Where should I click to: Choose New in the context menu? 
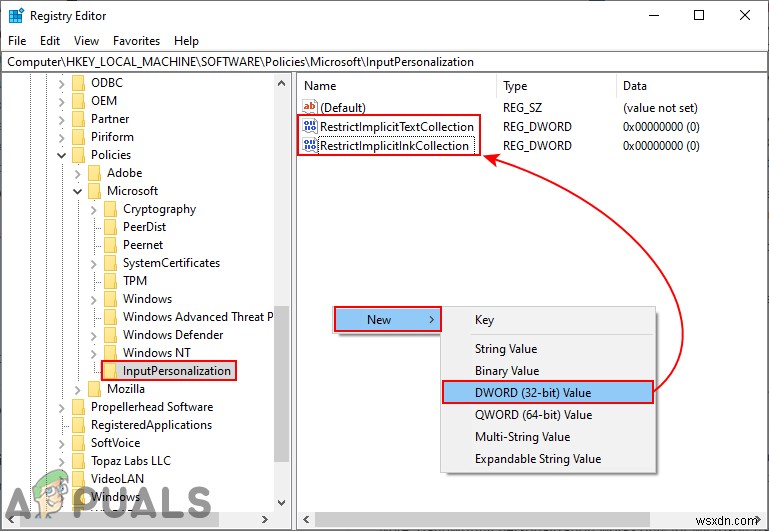(387, 320)
